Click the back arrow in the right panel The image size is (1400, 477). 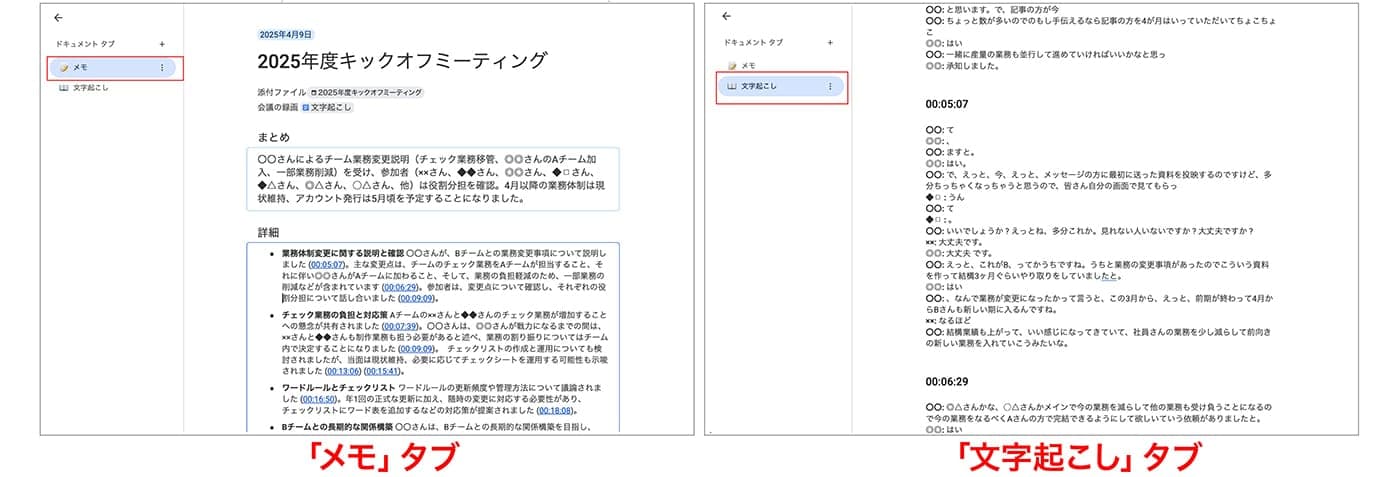point(727,16)
